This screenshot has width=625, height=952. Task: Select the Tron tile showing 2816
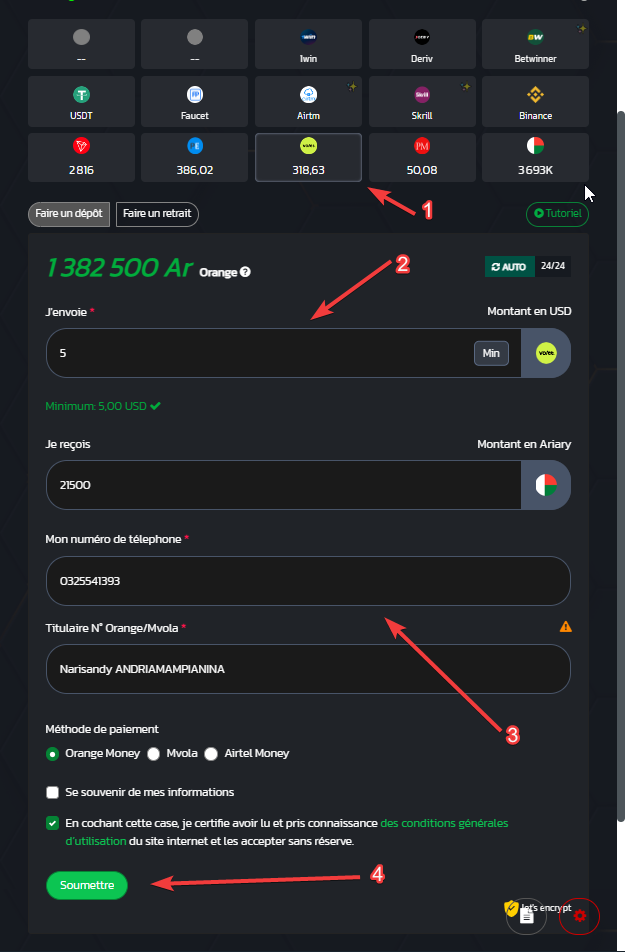coord(81,157)
